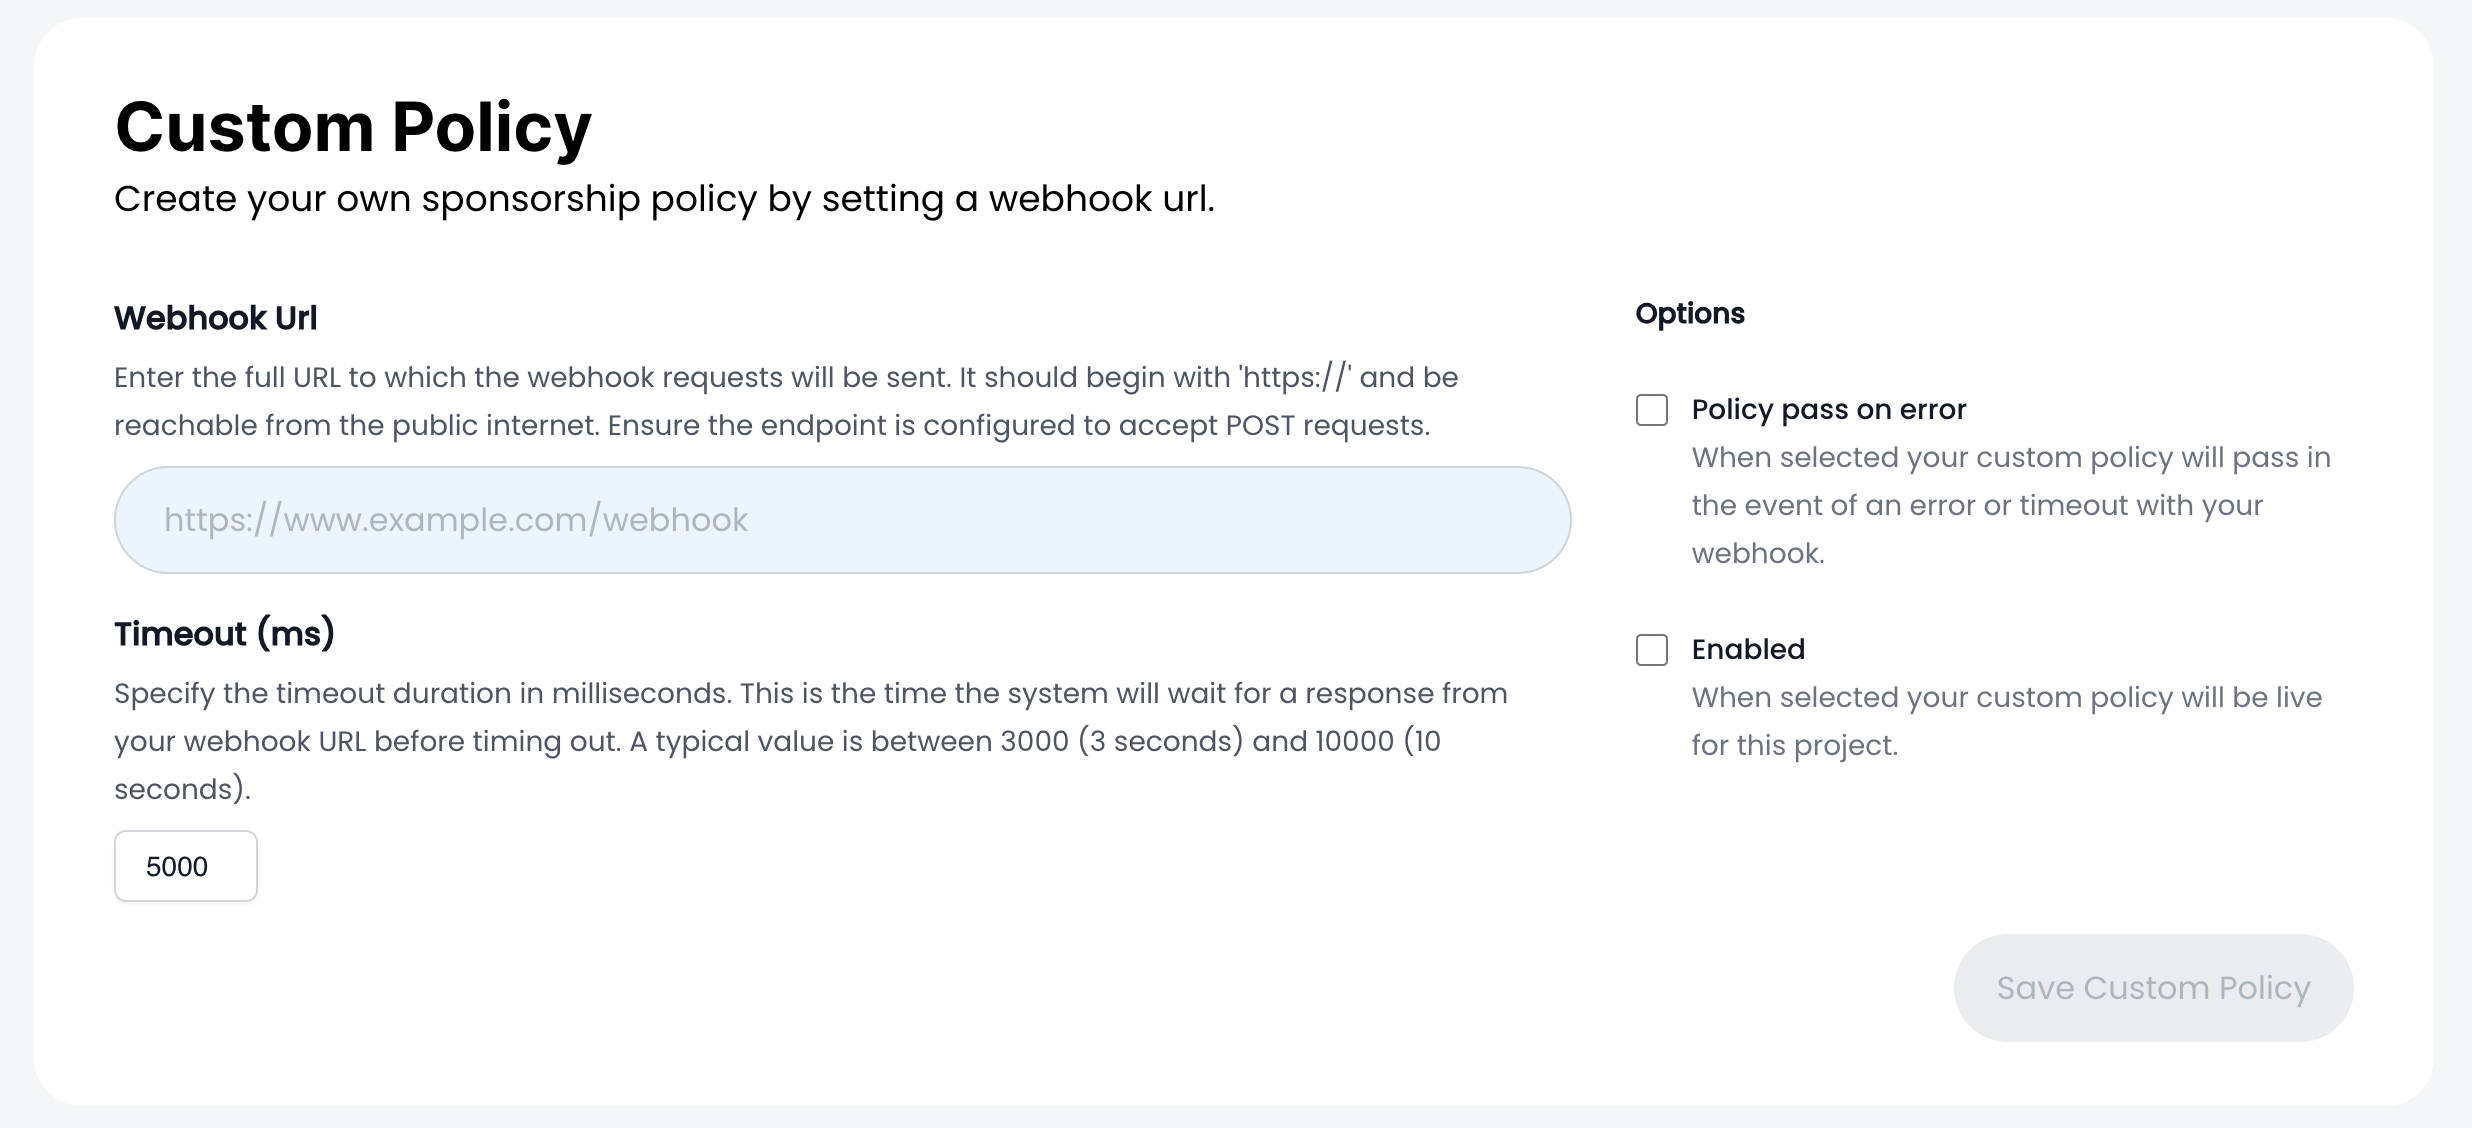Click the 'Webhook Url' field label

[215, 318]
